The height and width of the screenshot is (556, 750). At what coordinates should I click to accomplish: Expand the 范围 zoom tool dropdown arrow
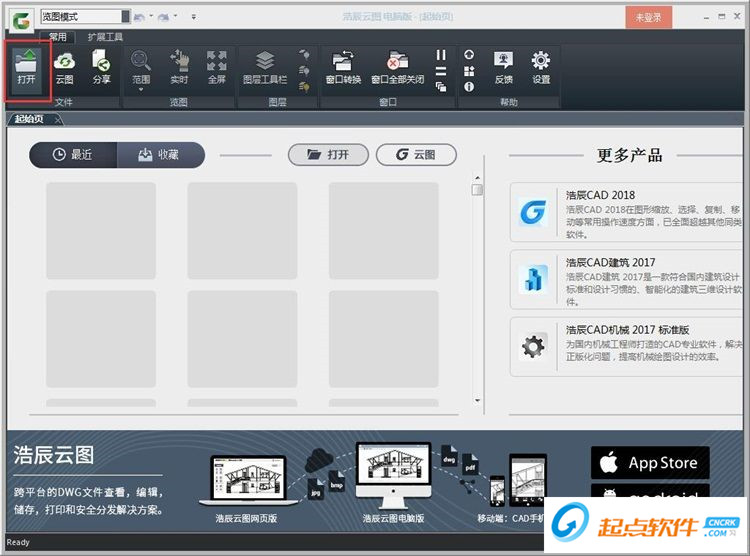141,89
